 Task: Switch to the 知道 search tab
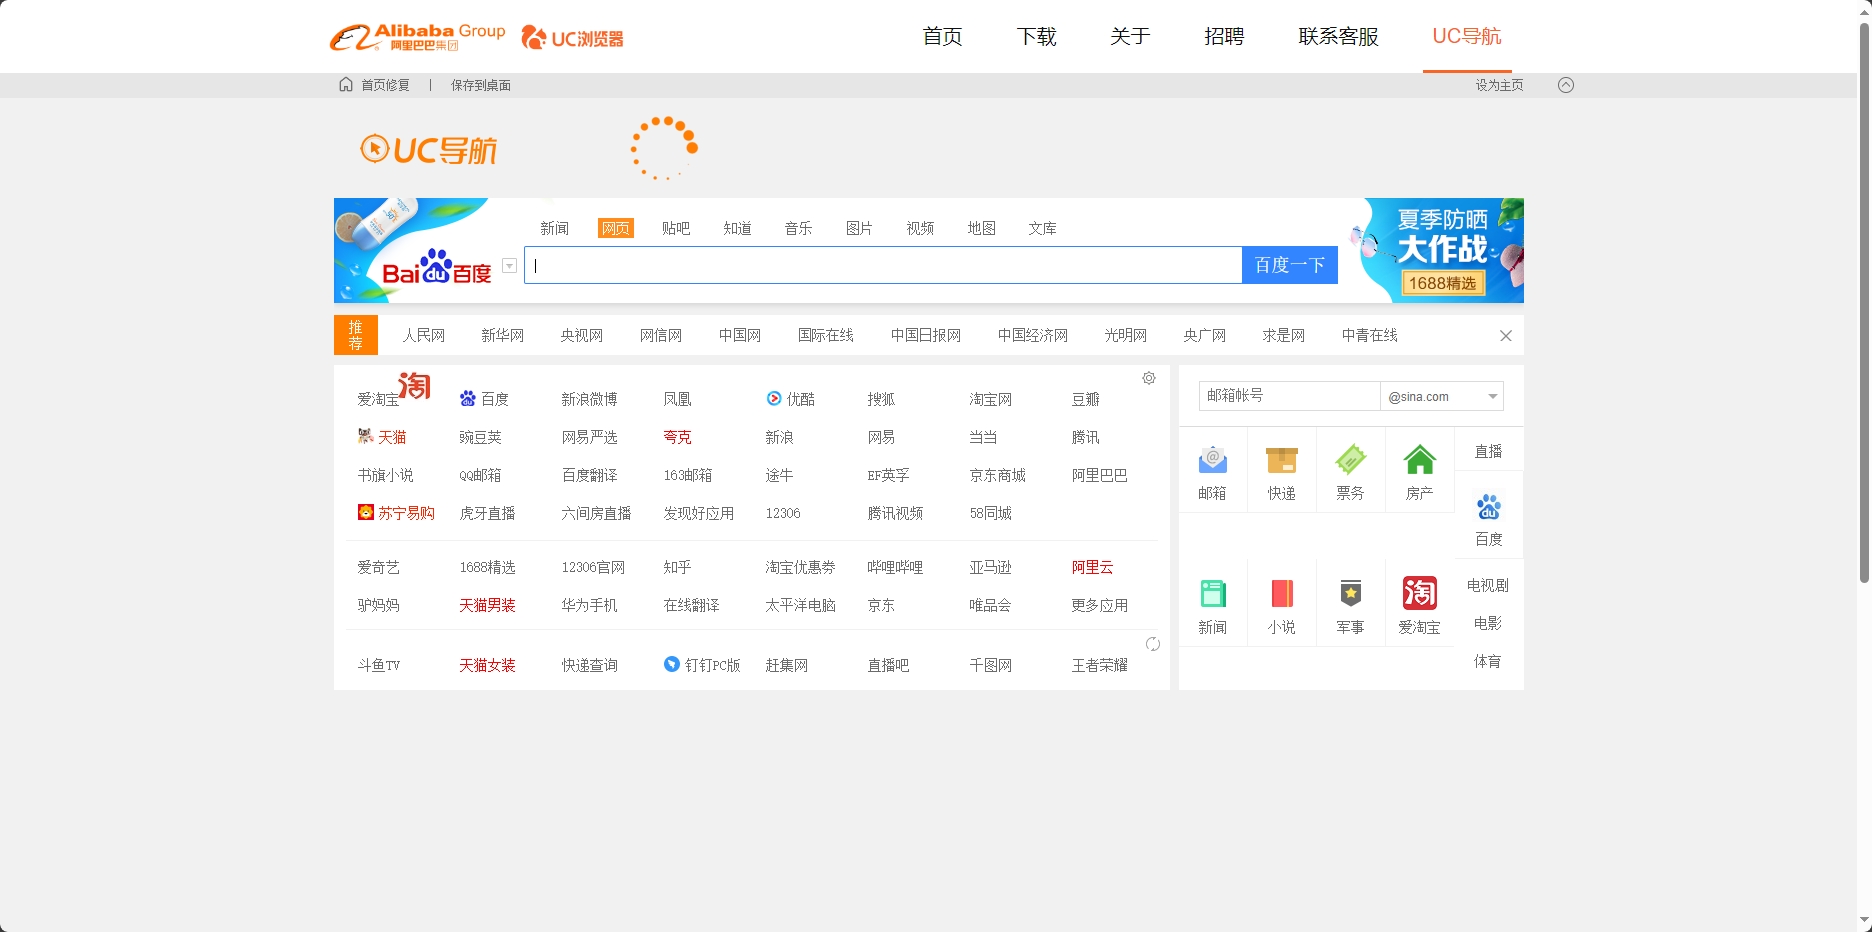coord(738,228)
